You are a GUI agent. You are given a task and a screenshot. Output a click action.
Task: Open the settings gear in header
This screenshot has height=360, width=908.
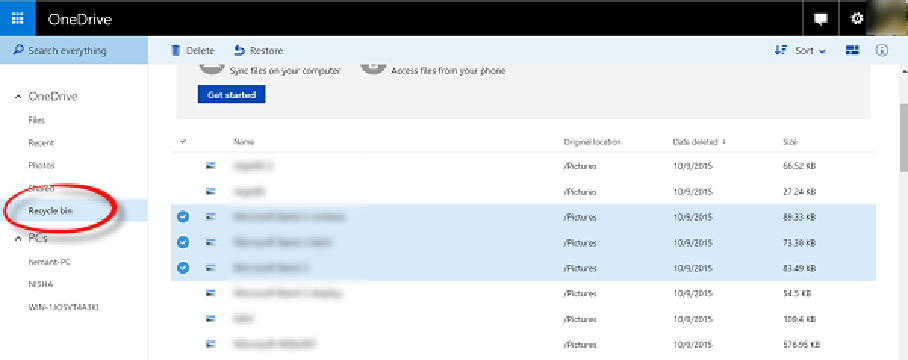pyautogui.click(x=856, y=19)
